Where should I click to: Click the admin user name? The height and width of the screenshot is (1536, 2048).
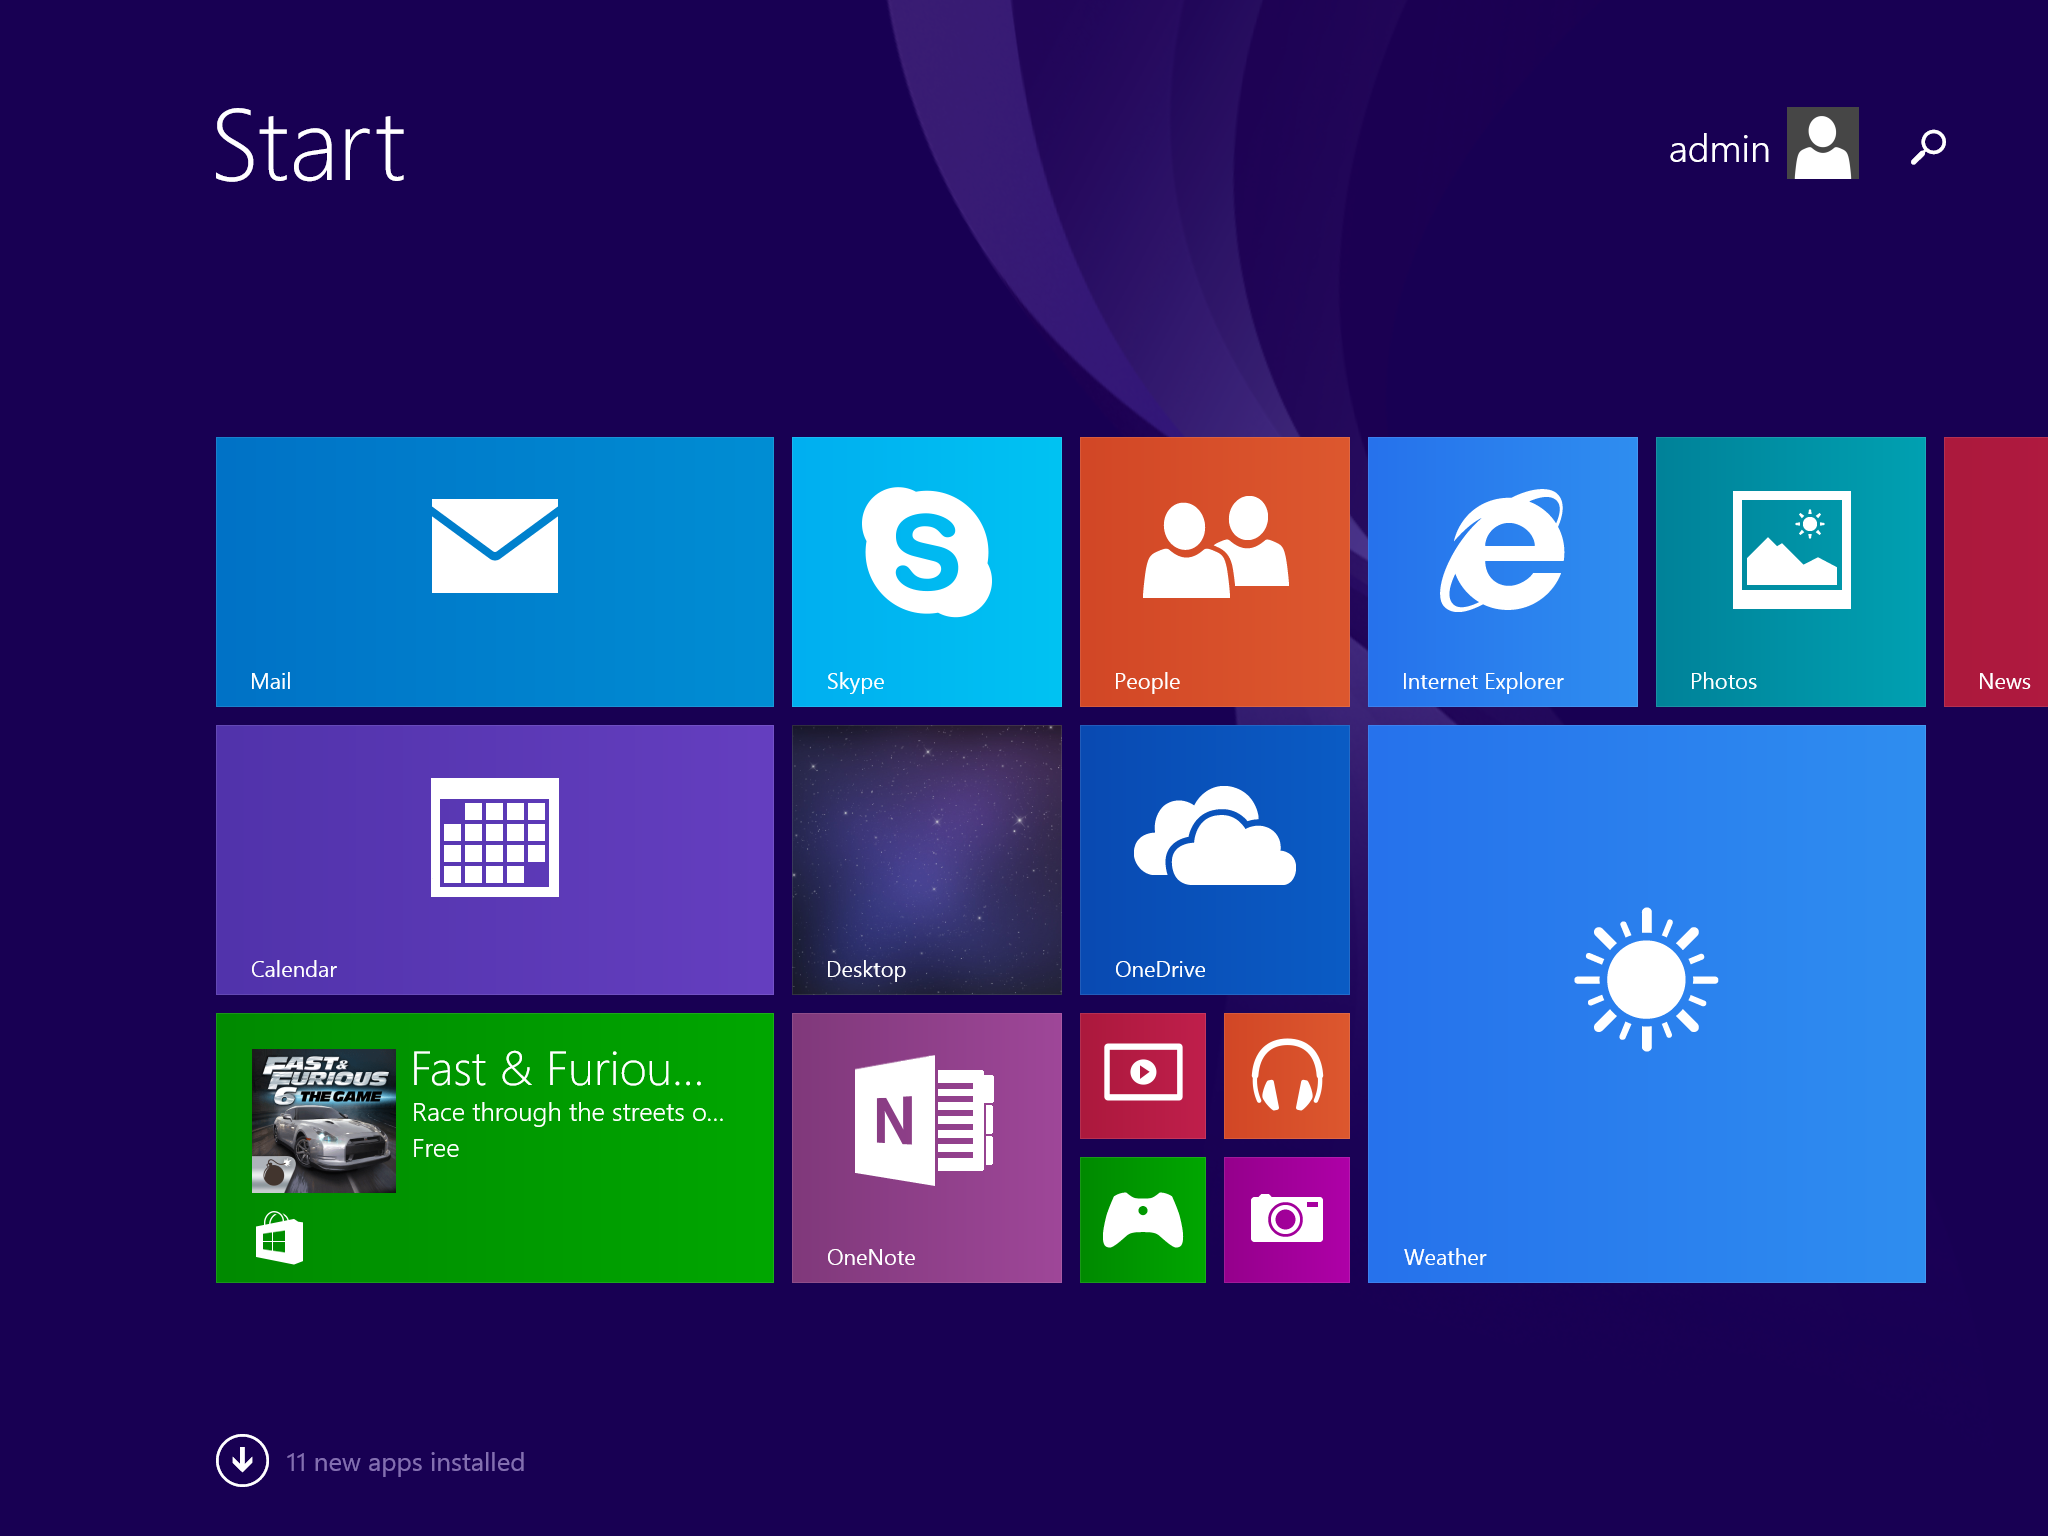pos(1719,149)
